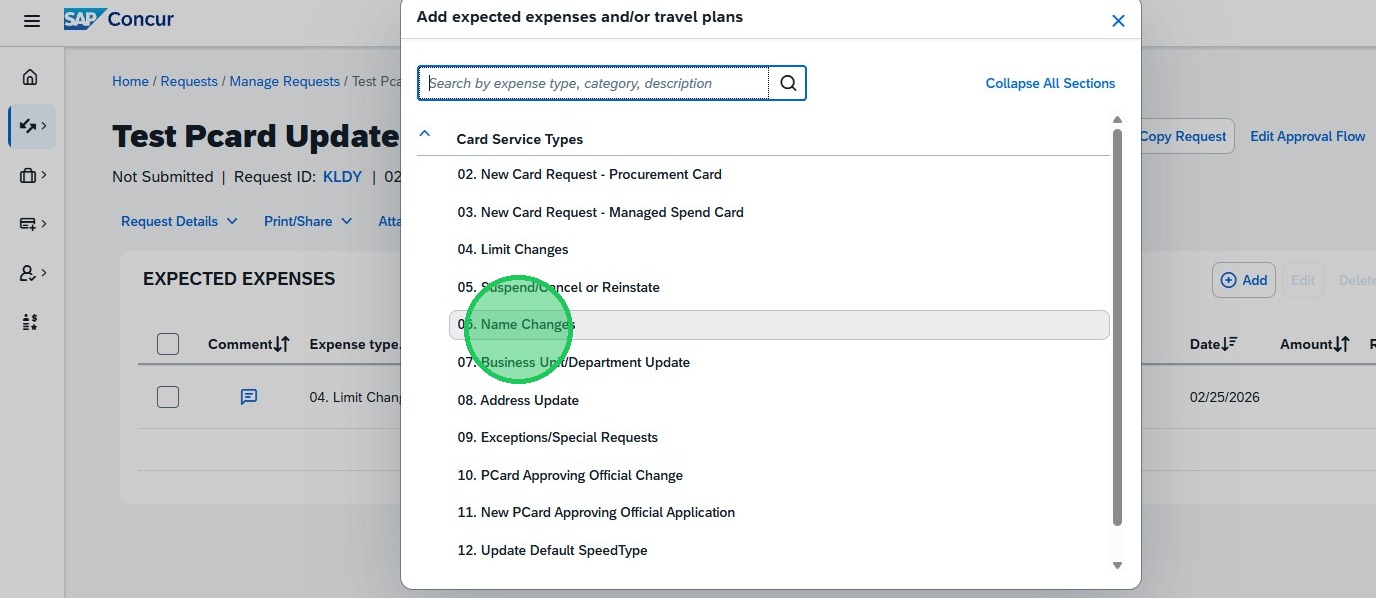Click the dialog list scrollbar thumb
This screenshot has height=598, width=1376.
1117,327
